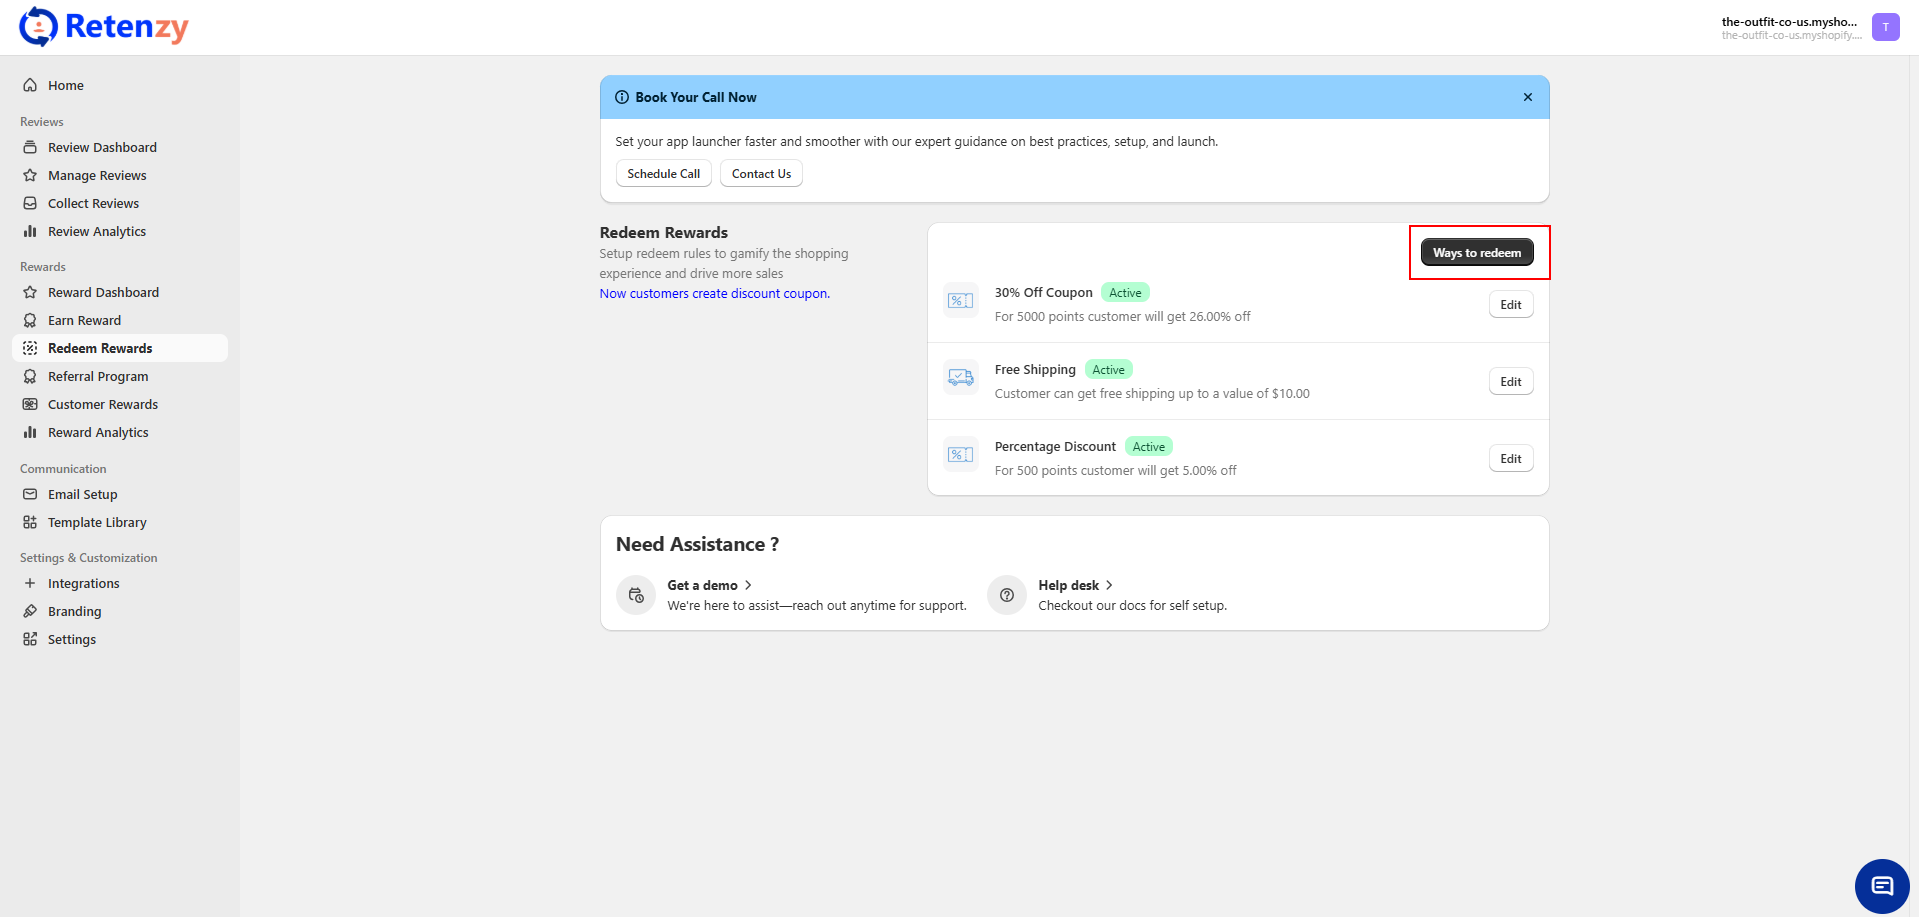Click the Contact Us button

point(761,174)
